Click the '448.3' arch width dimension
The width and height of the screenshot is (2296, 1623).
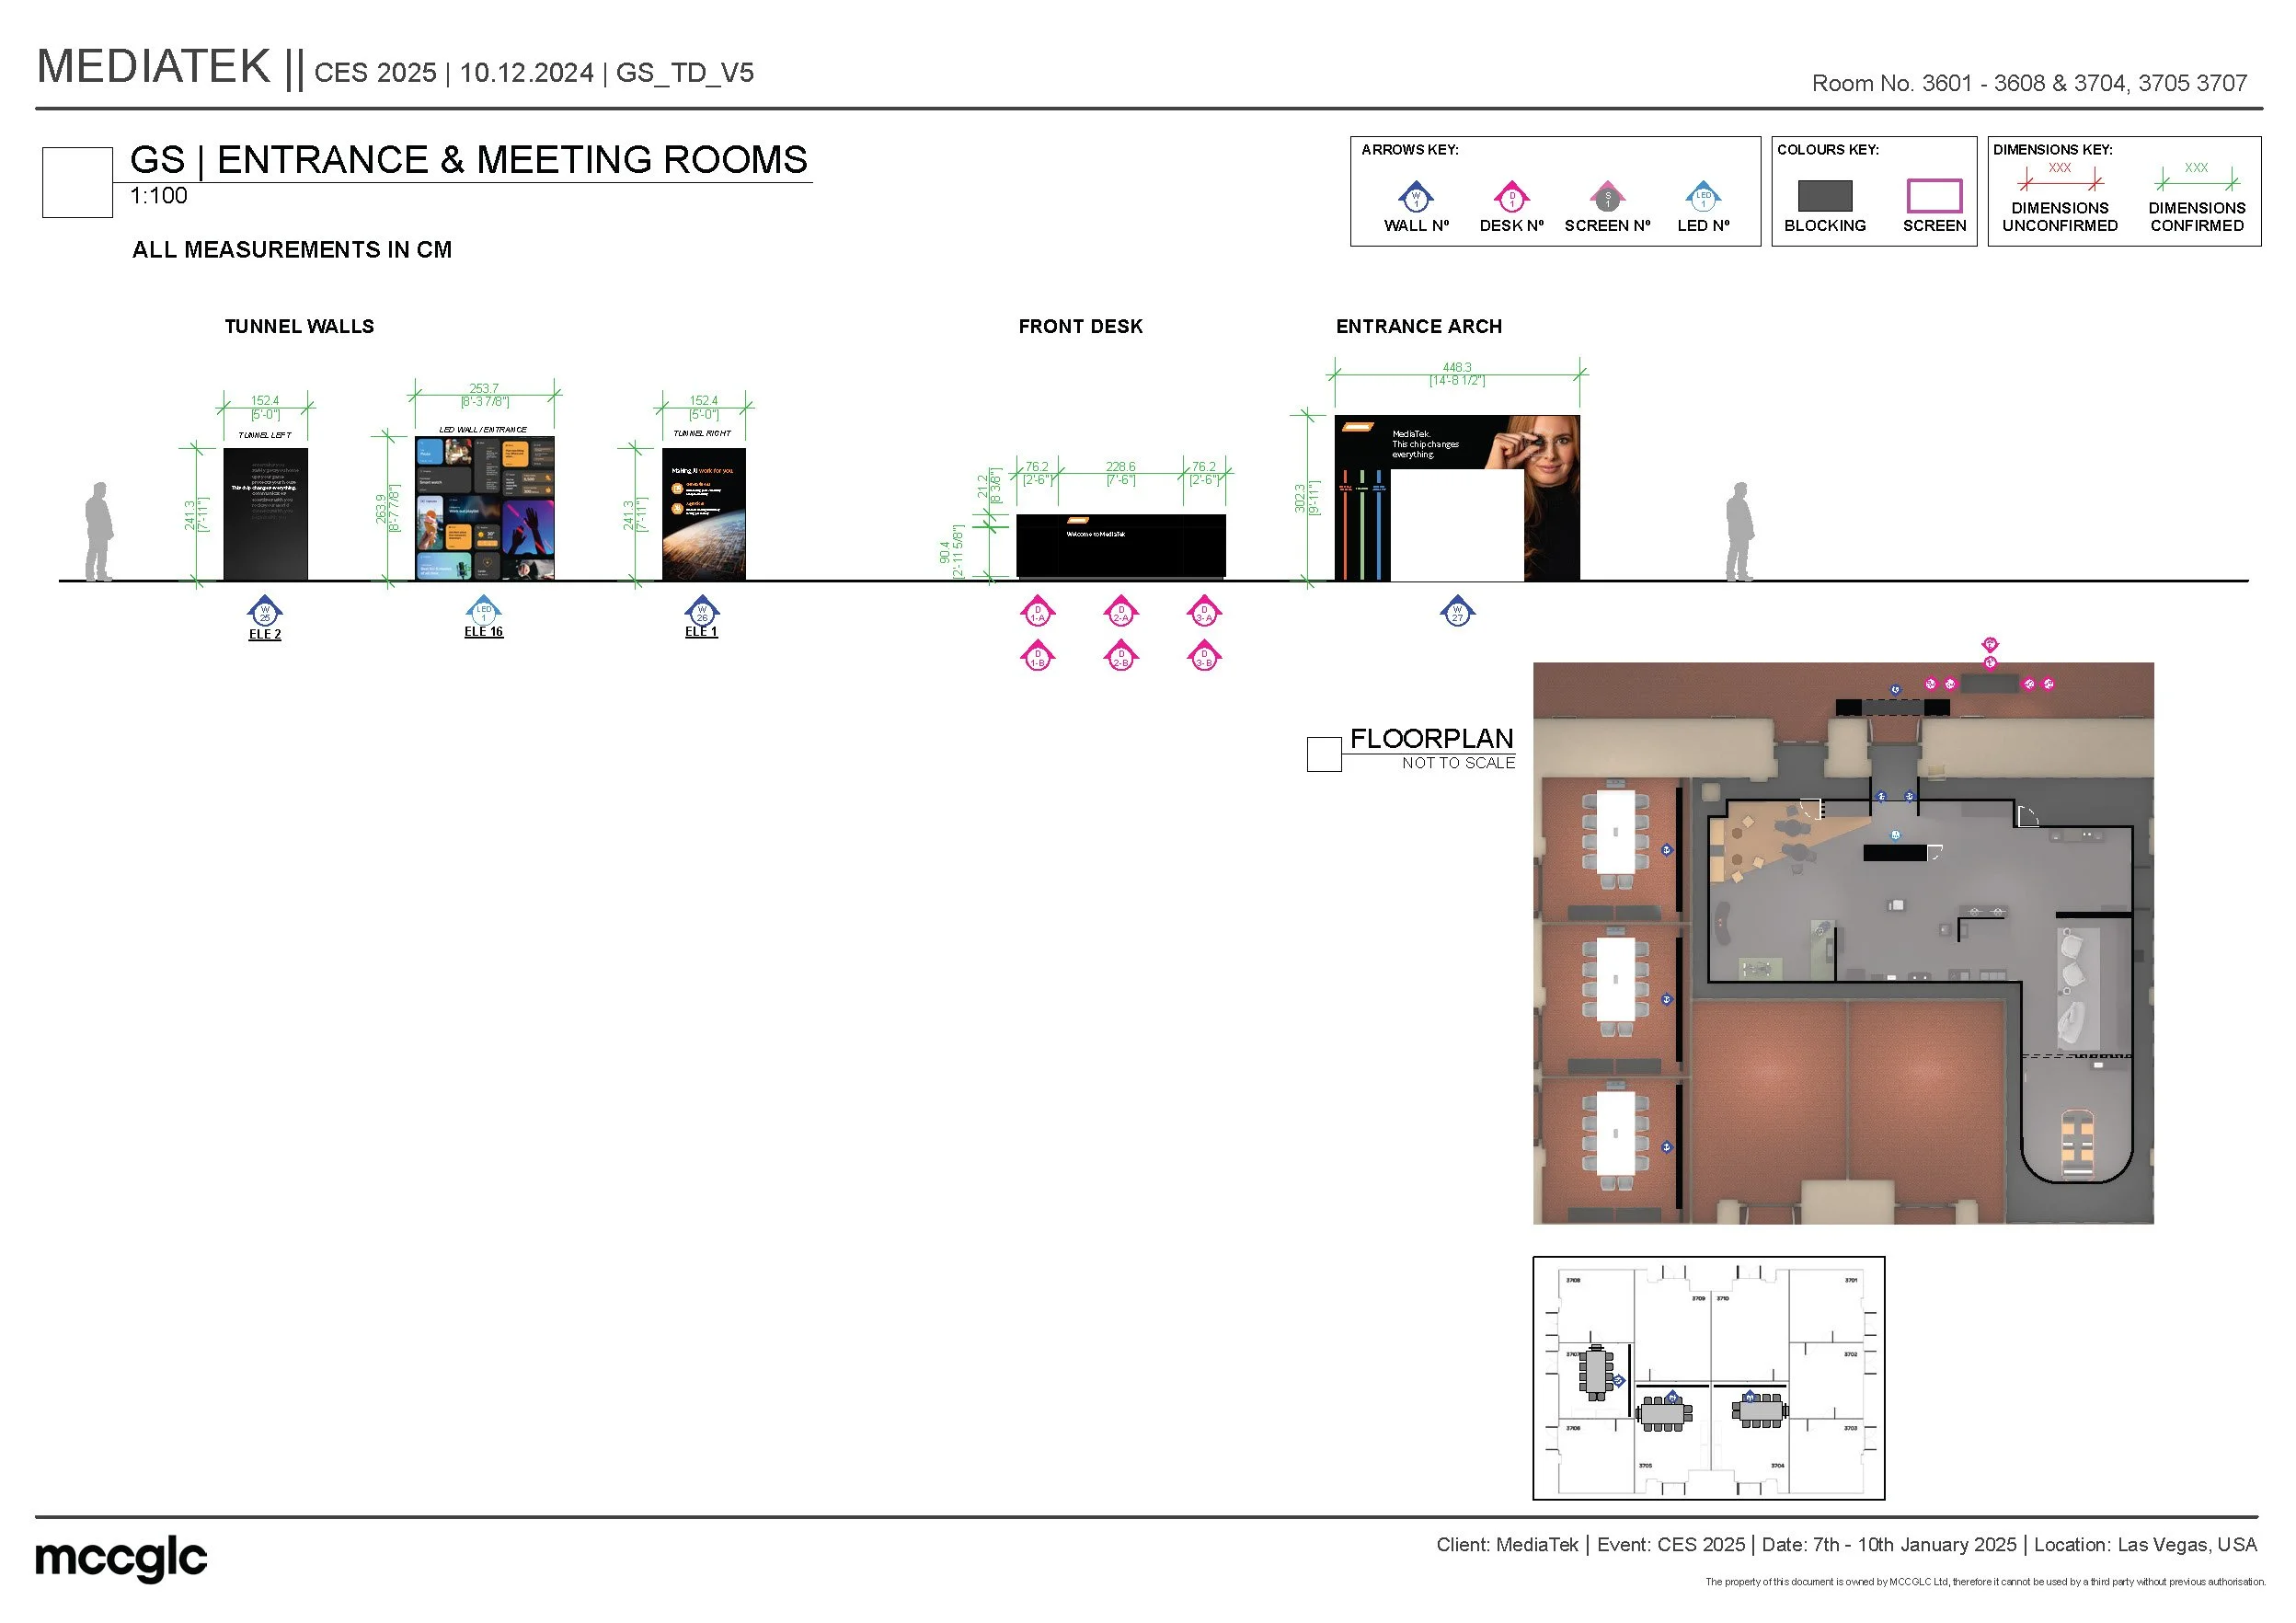(1457, 368)
